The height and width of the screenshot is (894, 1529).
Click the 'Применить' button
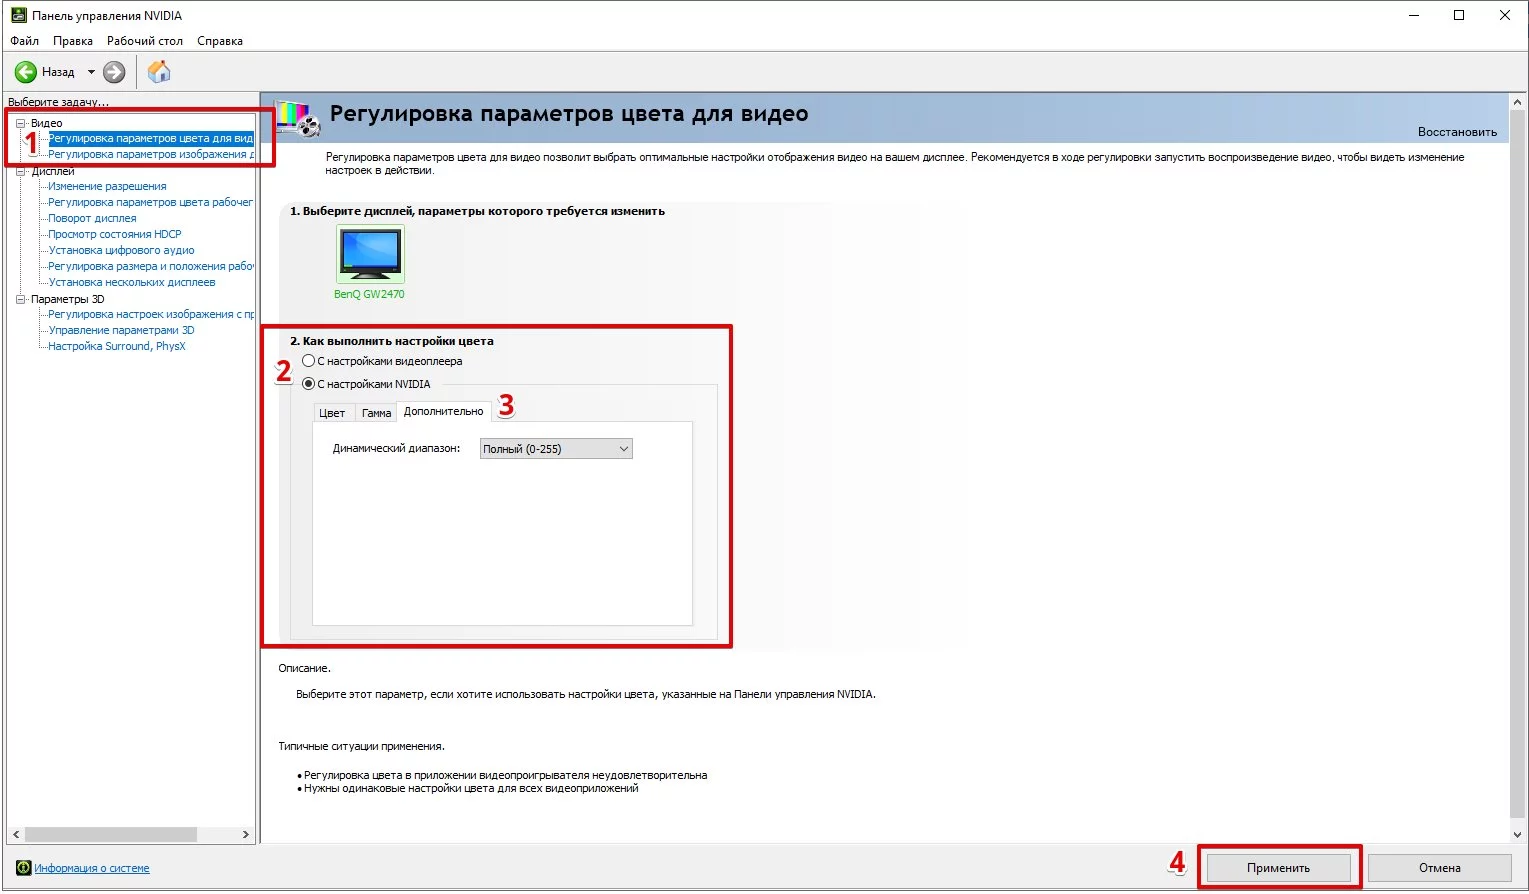pyautogui.click(x=1278, y=868)
